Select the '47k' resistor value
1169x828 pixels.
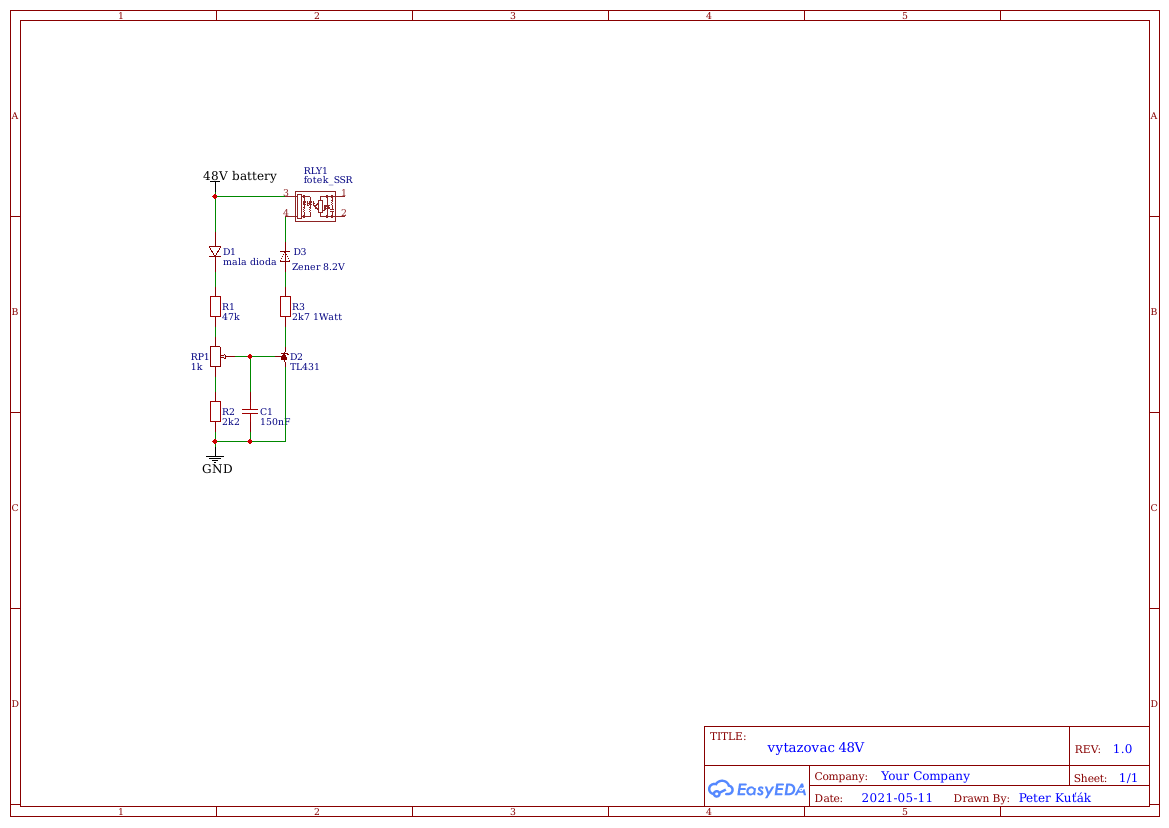231,317
